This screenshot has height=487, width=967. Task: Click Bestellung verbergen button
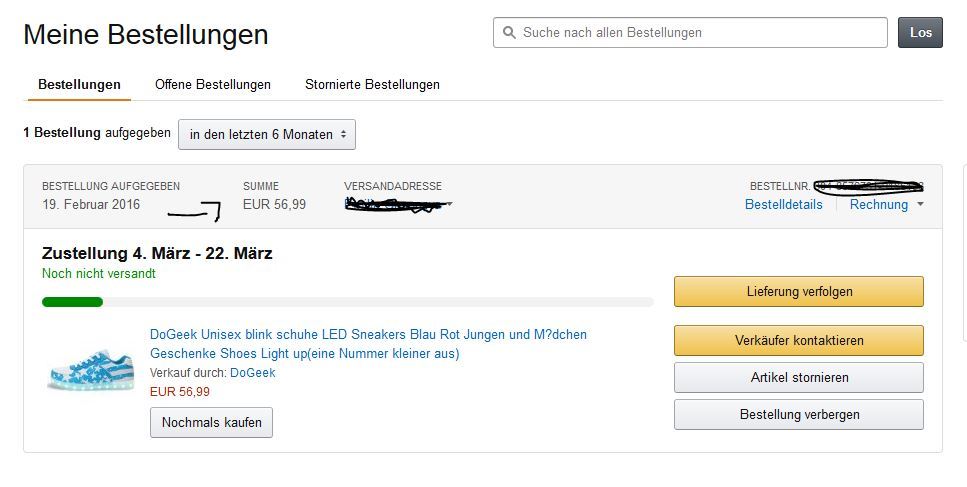coord(799,414)
